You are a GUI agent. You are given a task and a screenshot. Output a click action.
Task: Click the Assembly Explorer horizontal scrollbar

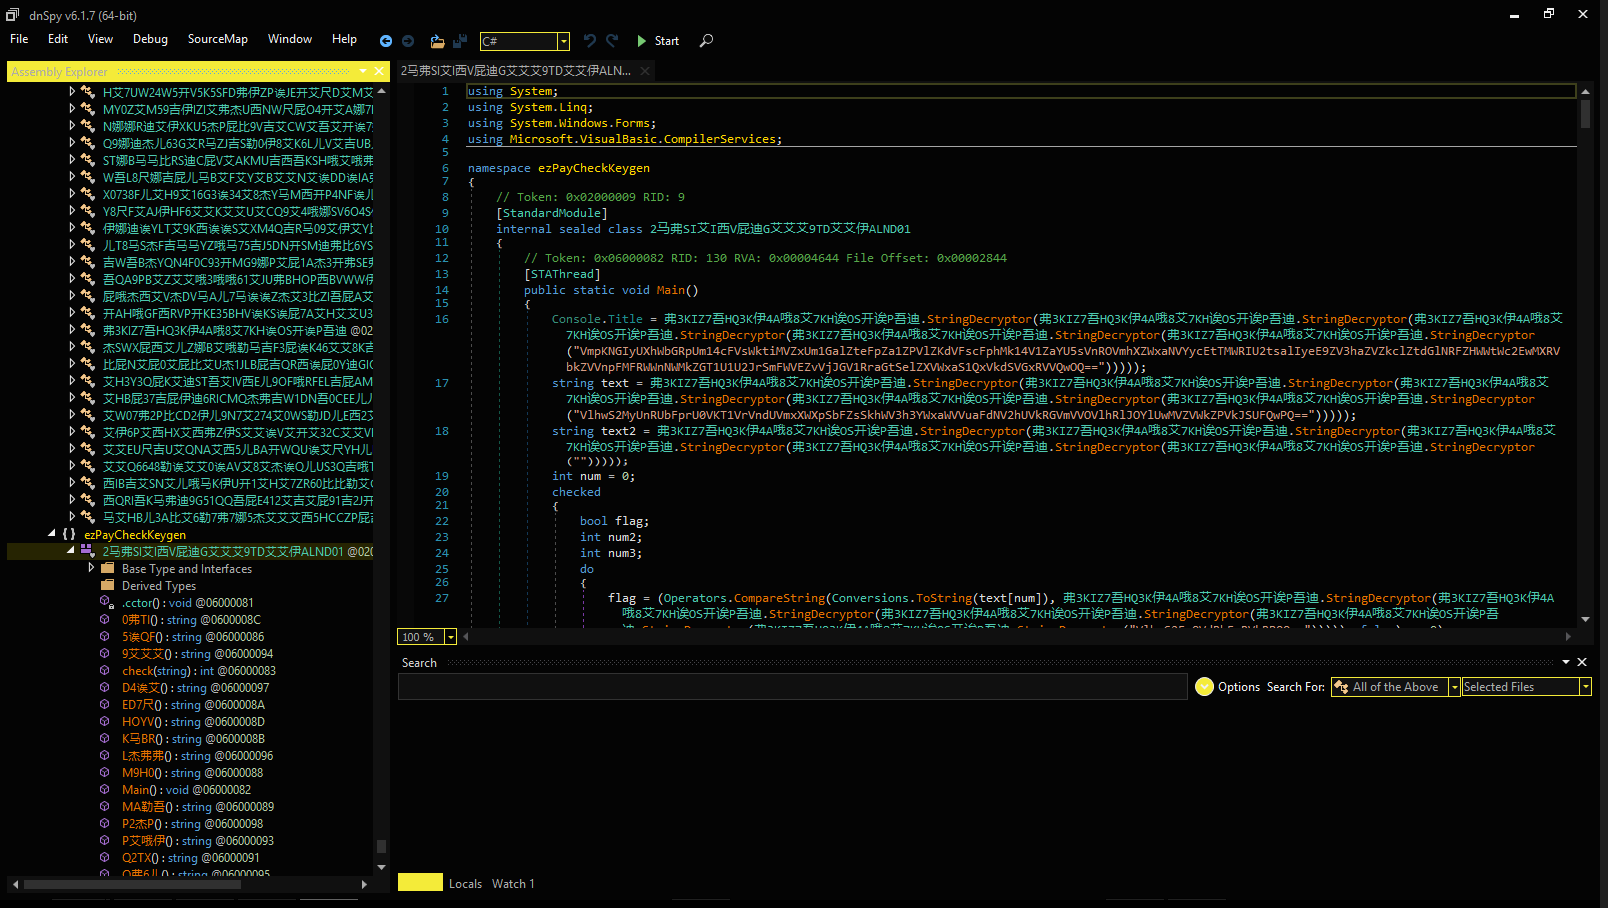[x=190, y=884]
